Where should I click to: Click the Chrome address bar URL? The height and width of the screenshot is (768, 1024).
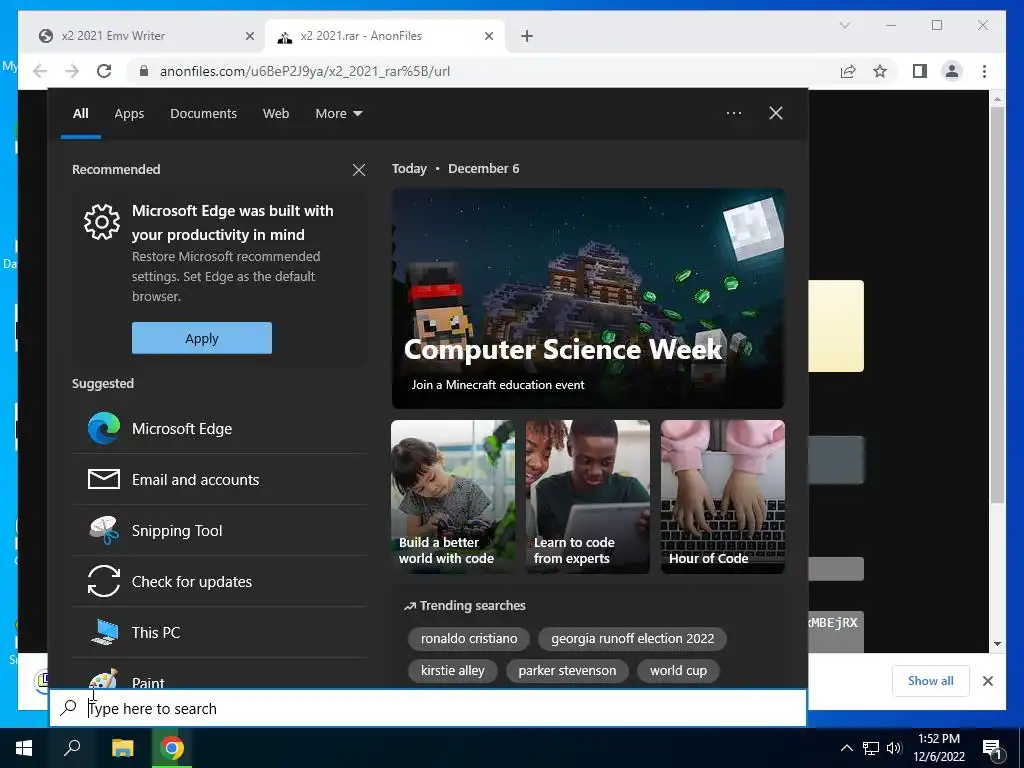pyautogui.click(x=305, y=71)
